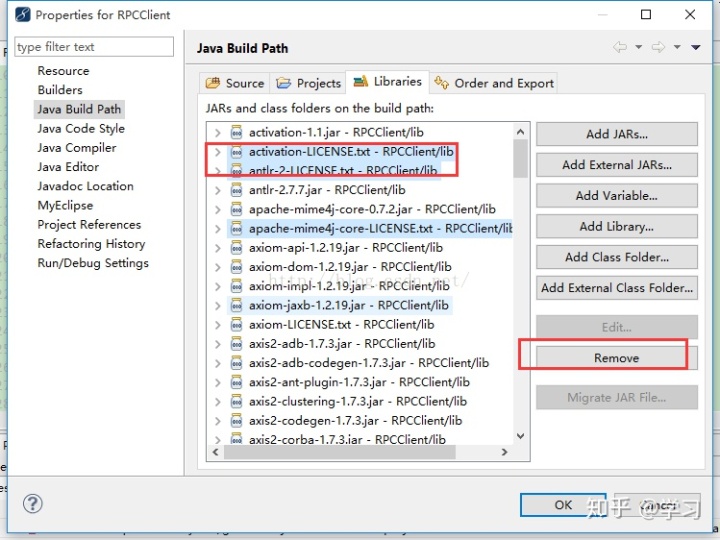The image size is (720, 540).
Task: Expand the activation-1.1.jar tree node
Action: [x=218, y=133]
